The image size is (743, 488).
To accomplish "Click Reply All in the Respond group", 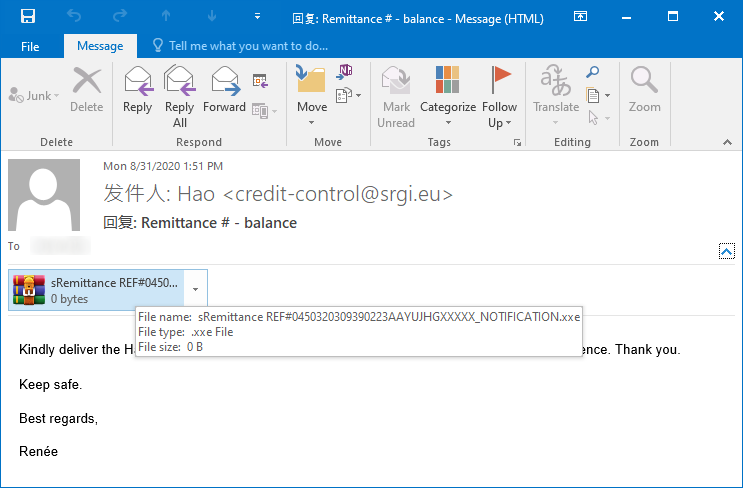I will (x=180, y=96).
